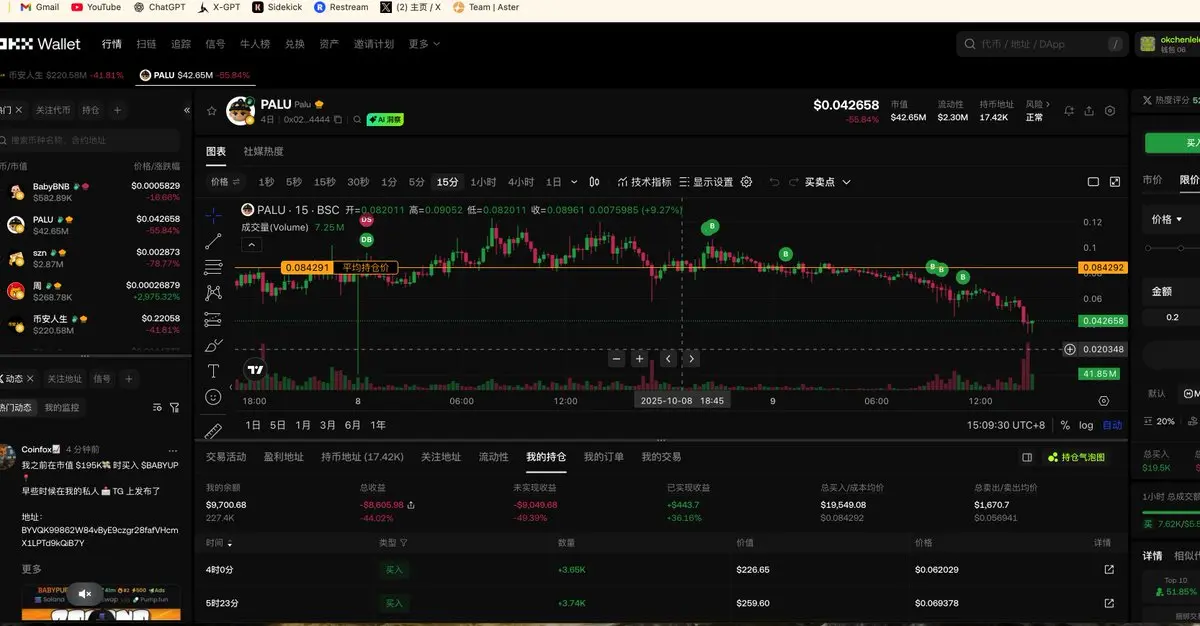
Task: Click the 0.2 amount input field
Action: [x=1172, y=317]
